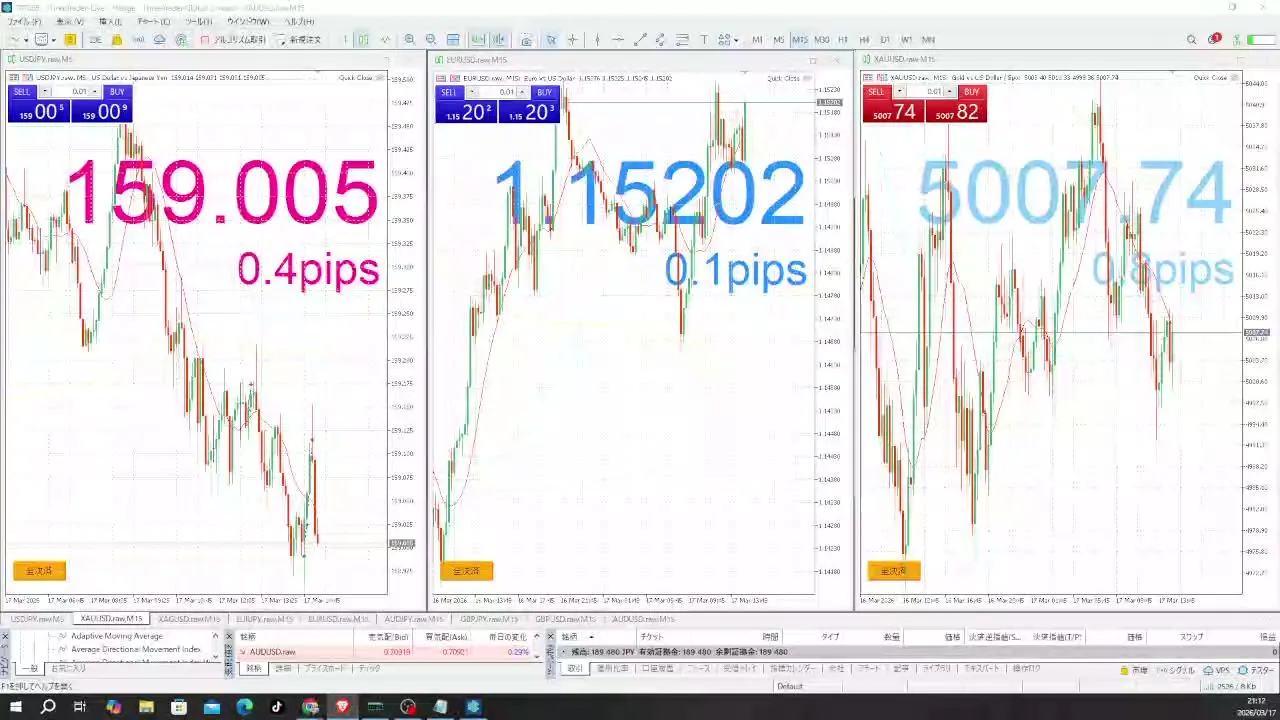The height and width of the screenshot is (720, 1280).
Task: Open Microsoft Edge from taskbar
Action: (x=244, y=707)
